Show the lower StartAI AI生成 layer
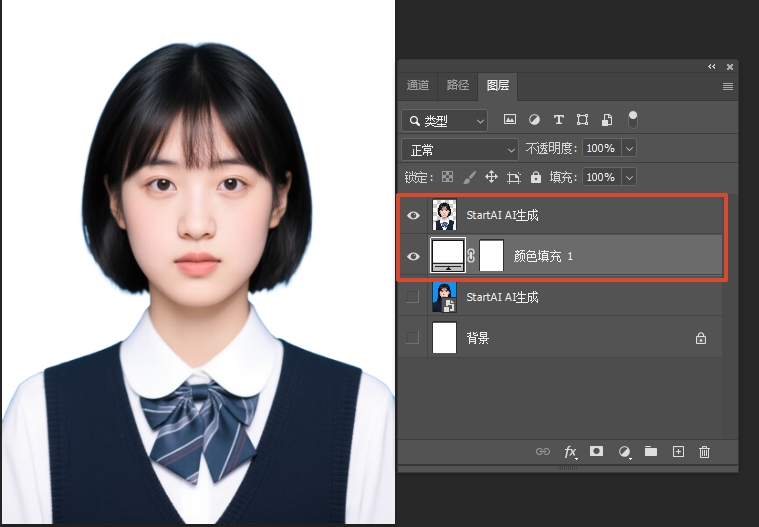Viewport: 759px width, 527px height. [412, 297]
